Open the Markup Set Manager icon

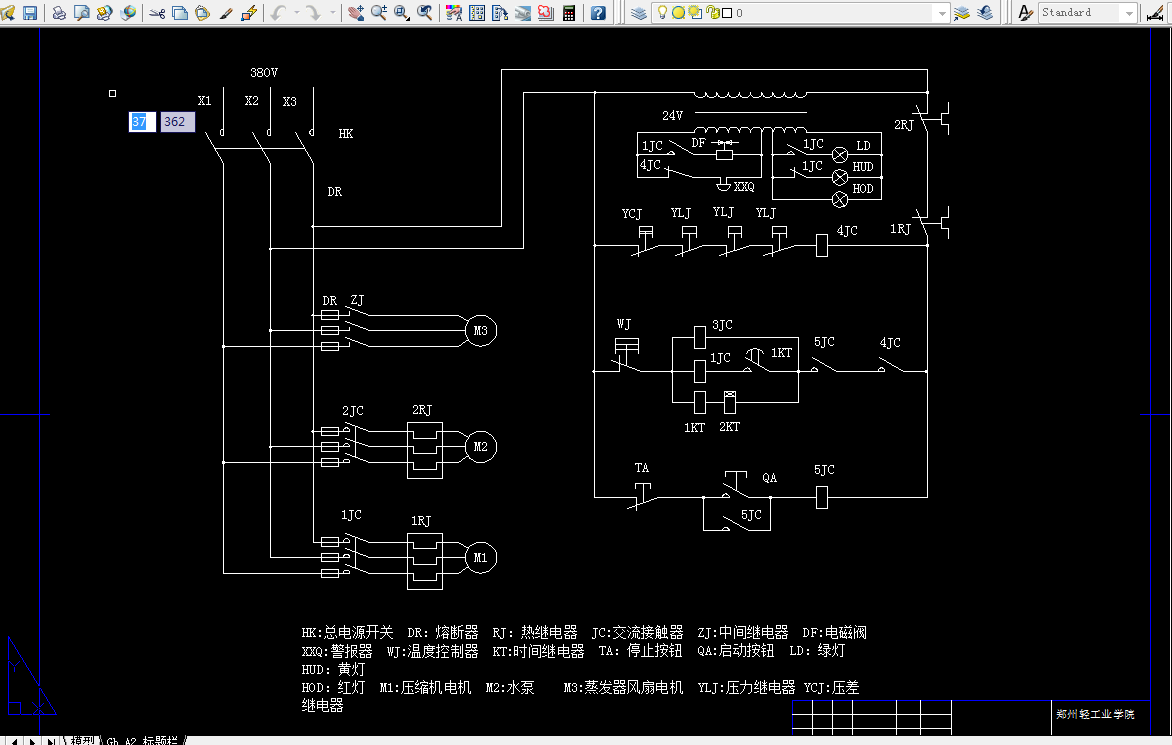point(546,13)
